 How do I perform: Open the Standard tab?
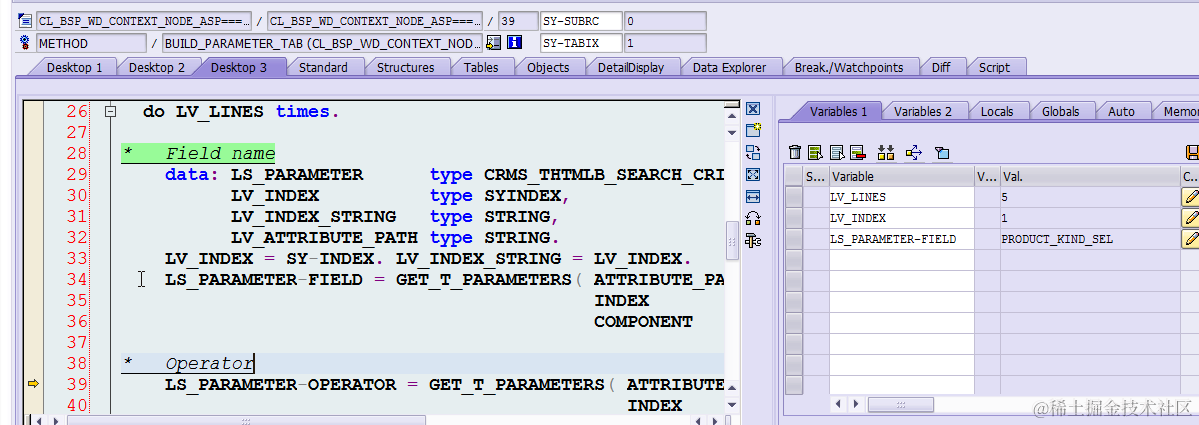pyautogui.click(x=323, y=67)
